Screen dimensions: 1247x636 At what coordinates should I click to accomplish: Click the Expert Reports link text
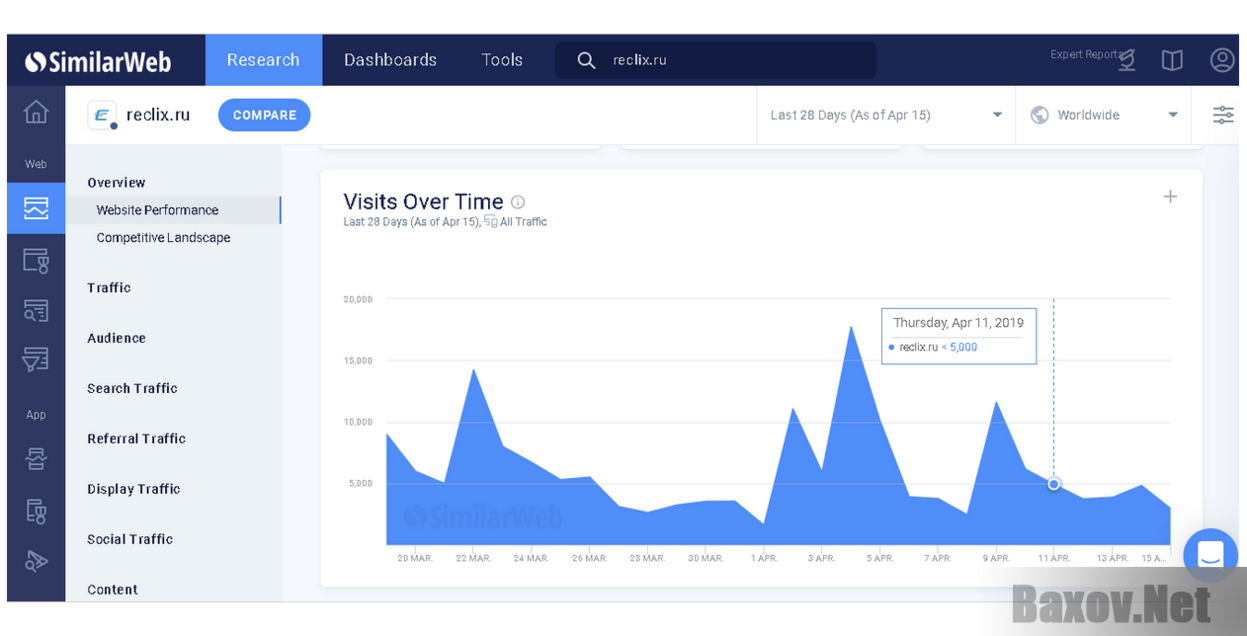1086,55
